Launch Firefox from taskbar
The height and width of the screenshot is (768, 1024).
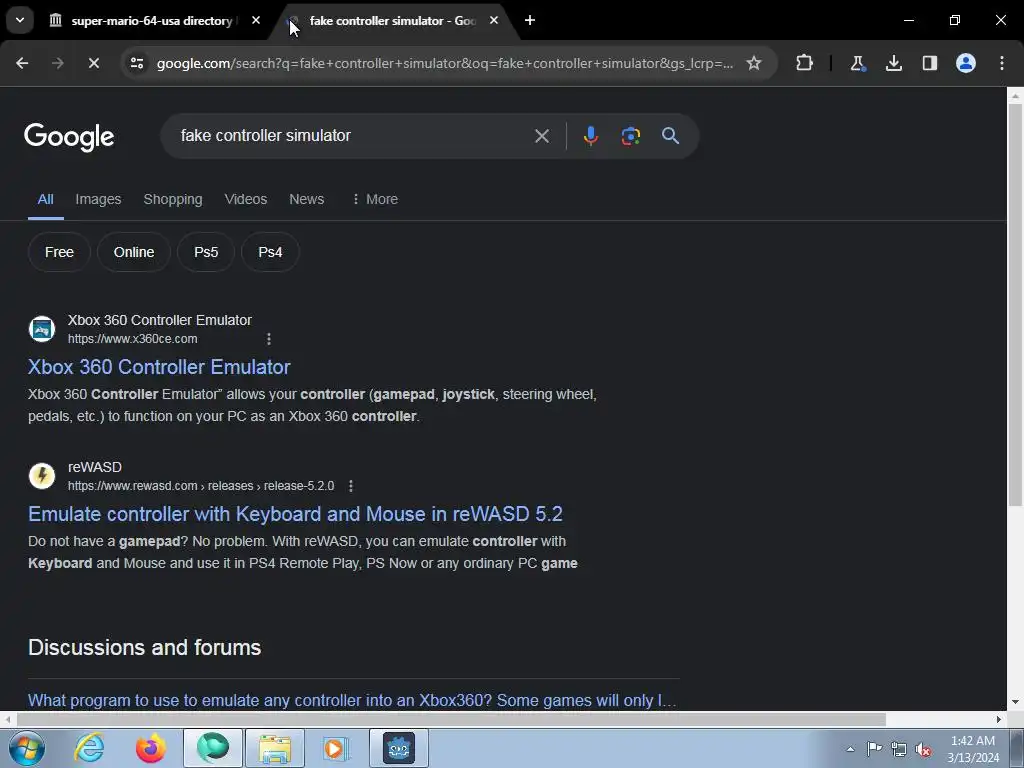pos(151,748)
